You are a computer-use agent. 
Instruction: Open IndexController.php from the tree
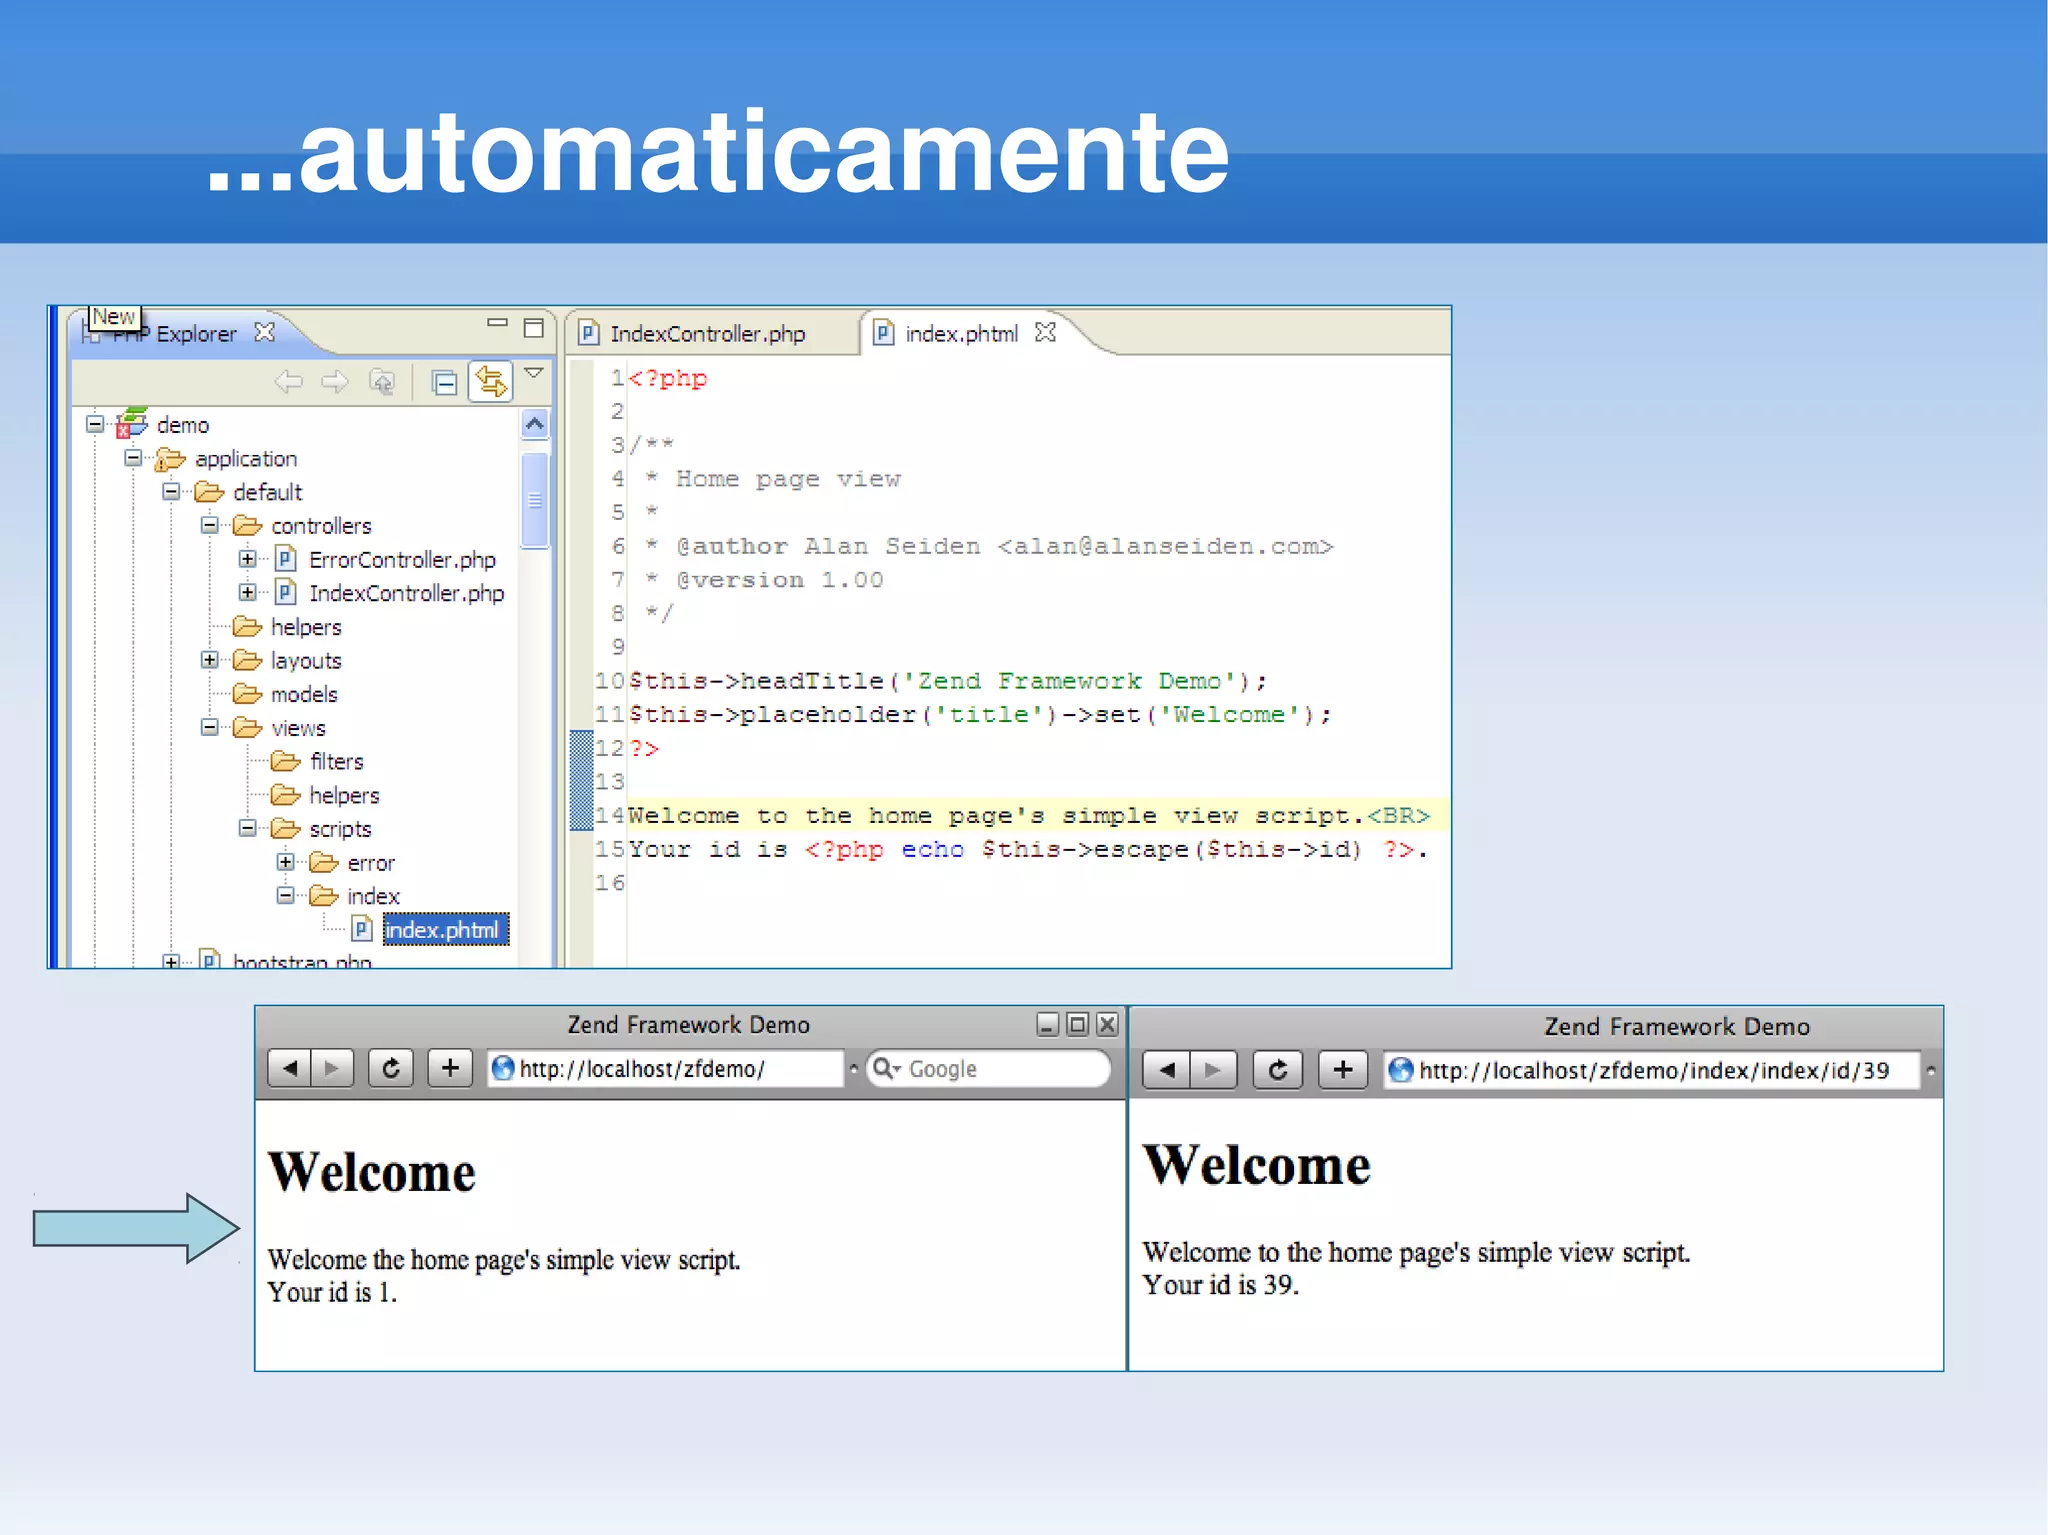click(x=406, y=593)
